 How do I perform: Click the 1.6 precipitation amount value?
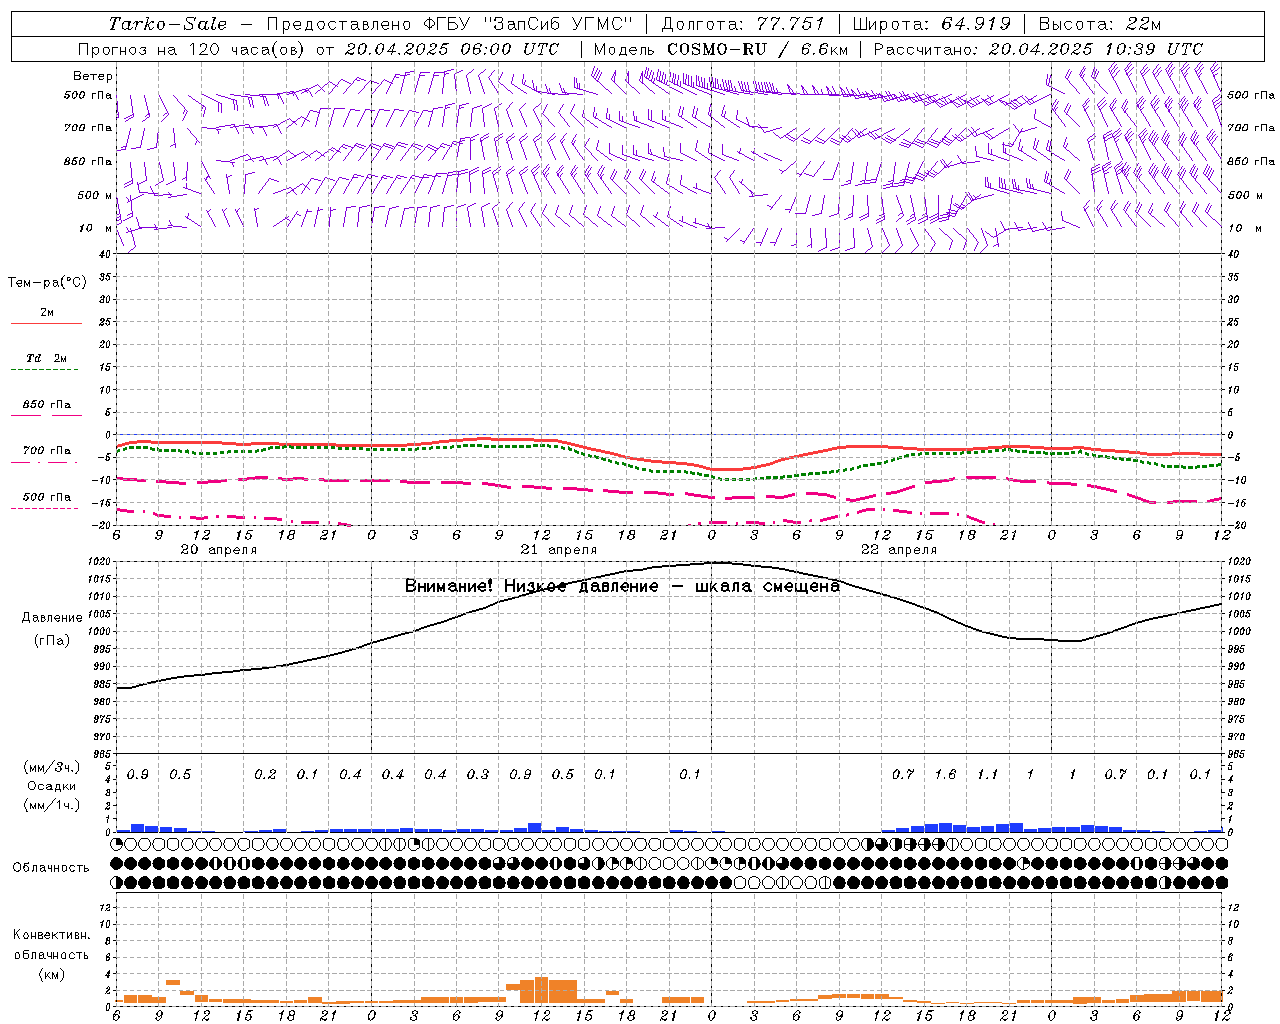point(945,774)
